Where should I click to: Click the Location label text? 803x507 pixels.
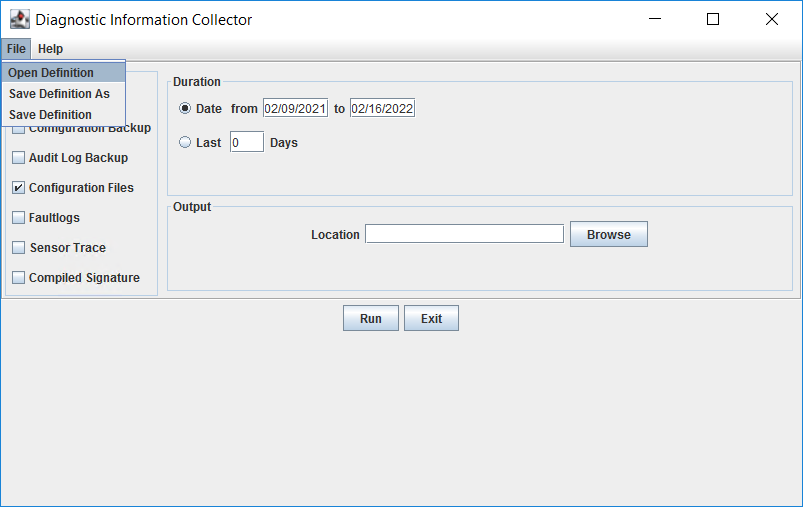(x=335, y=235)
